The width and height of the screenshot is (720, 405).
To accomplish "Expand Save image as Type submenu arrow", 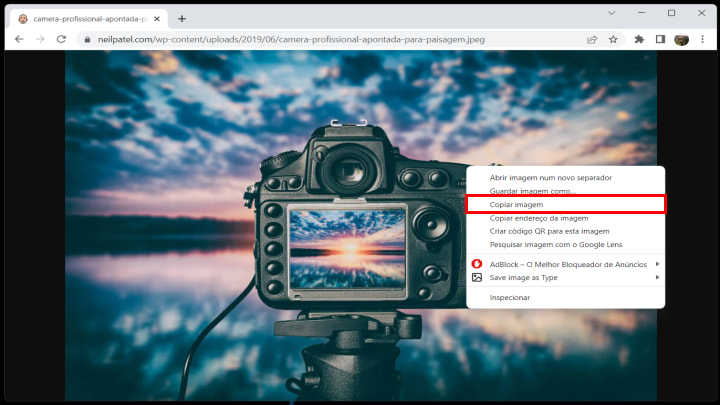I will click(x=658, y=277).
